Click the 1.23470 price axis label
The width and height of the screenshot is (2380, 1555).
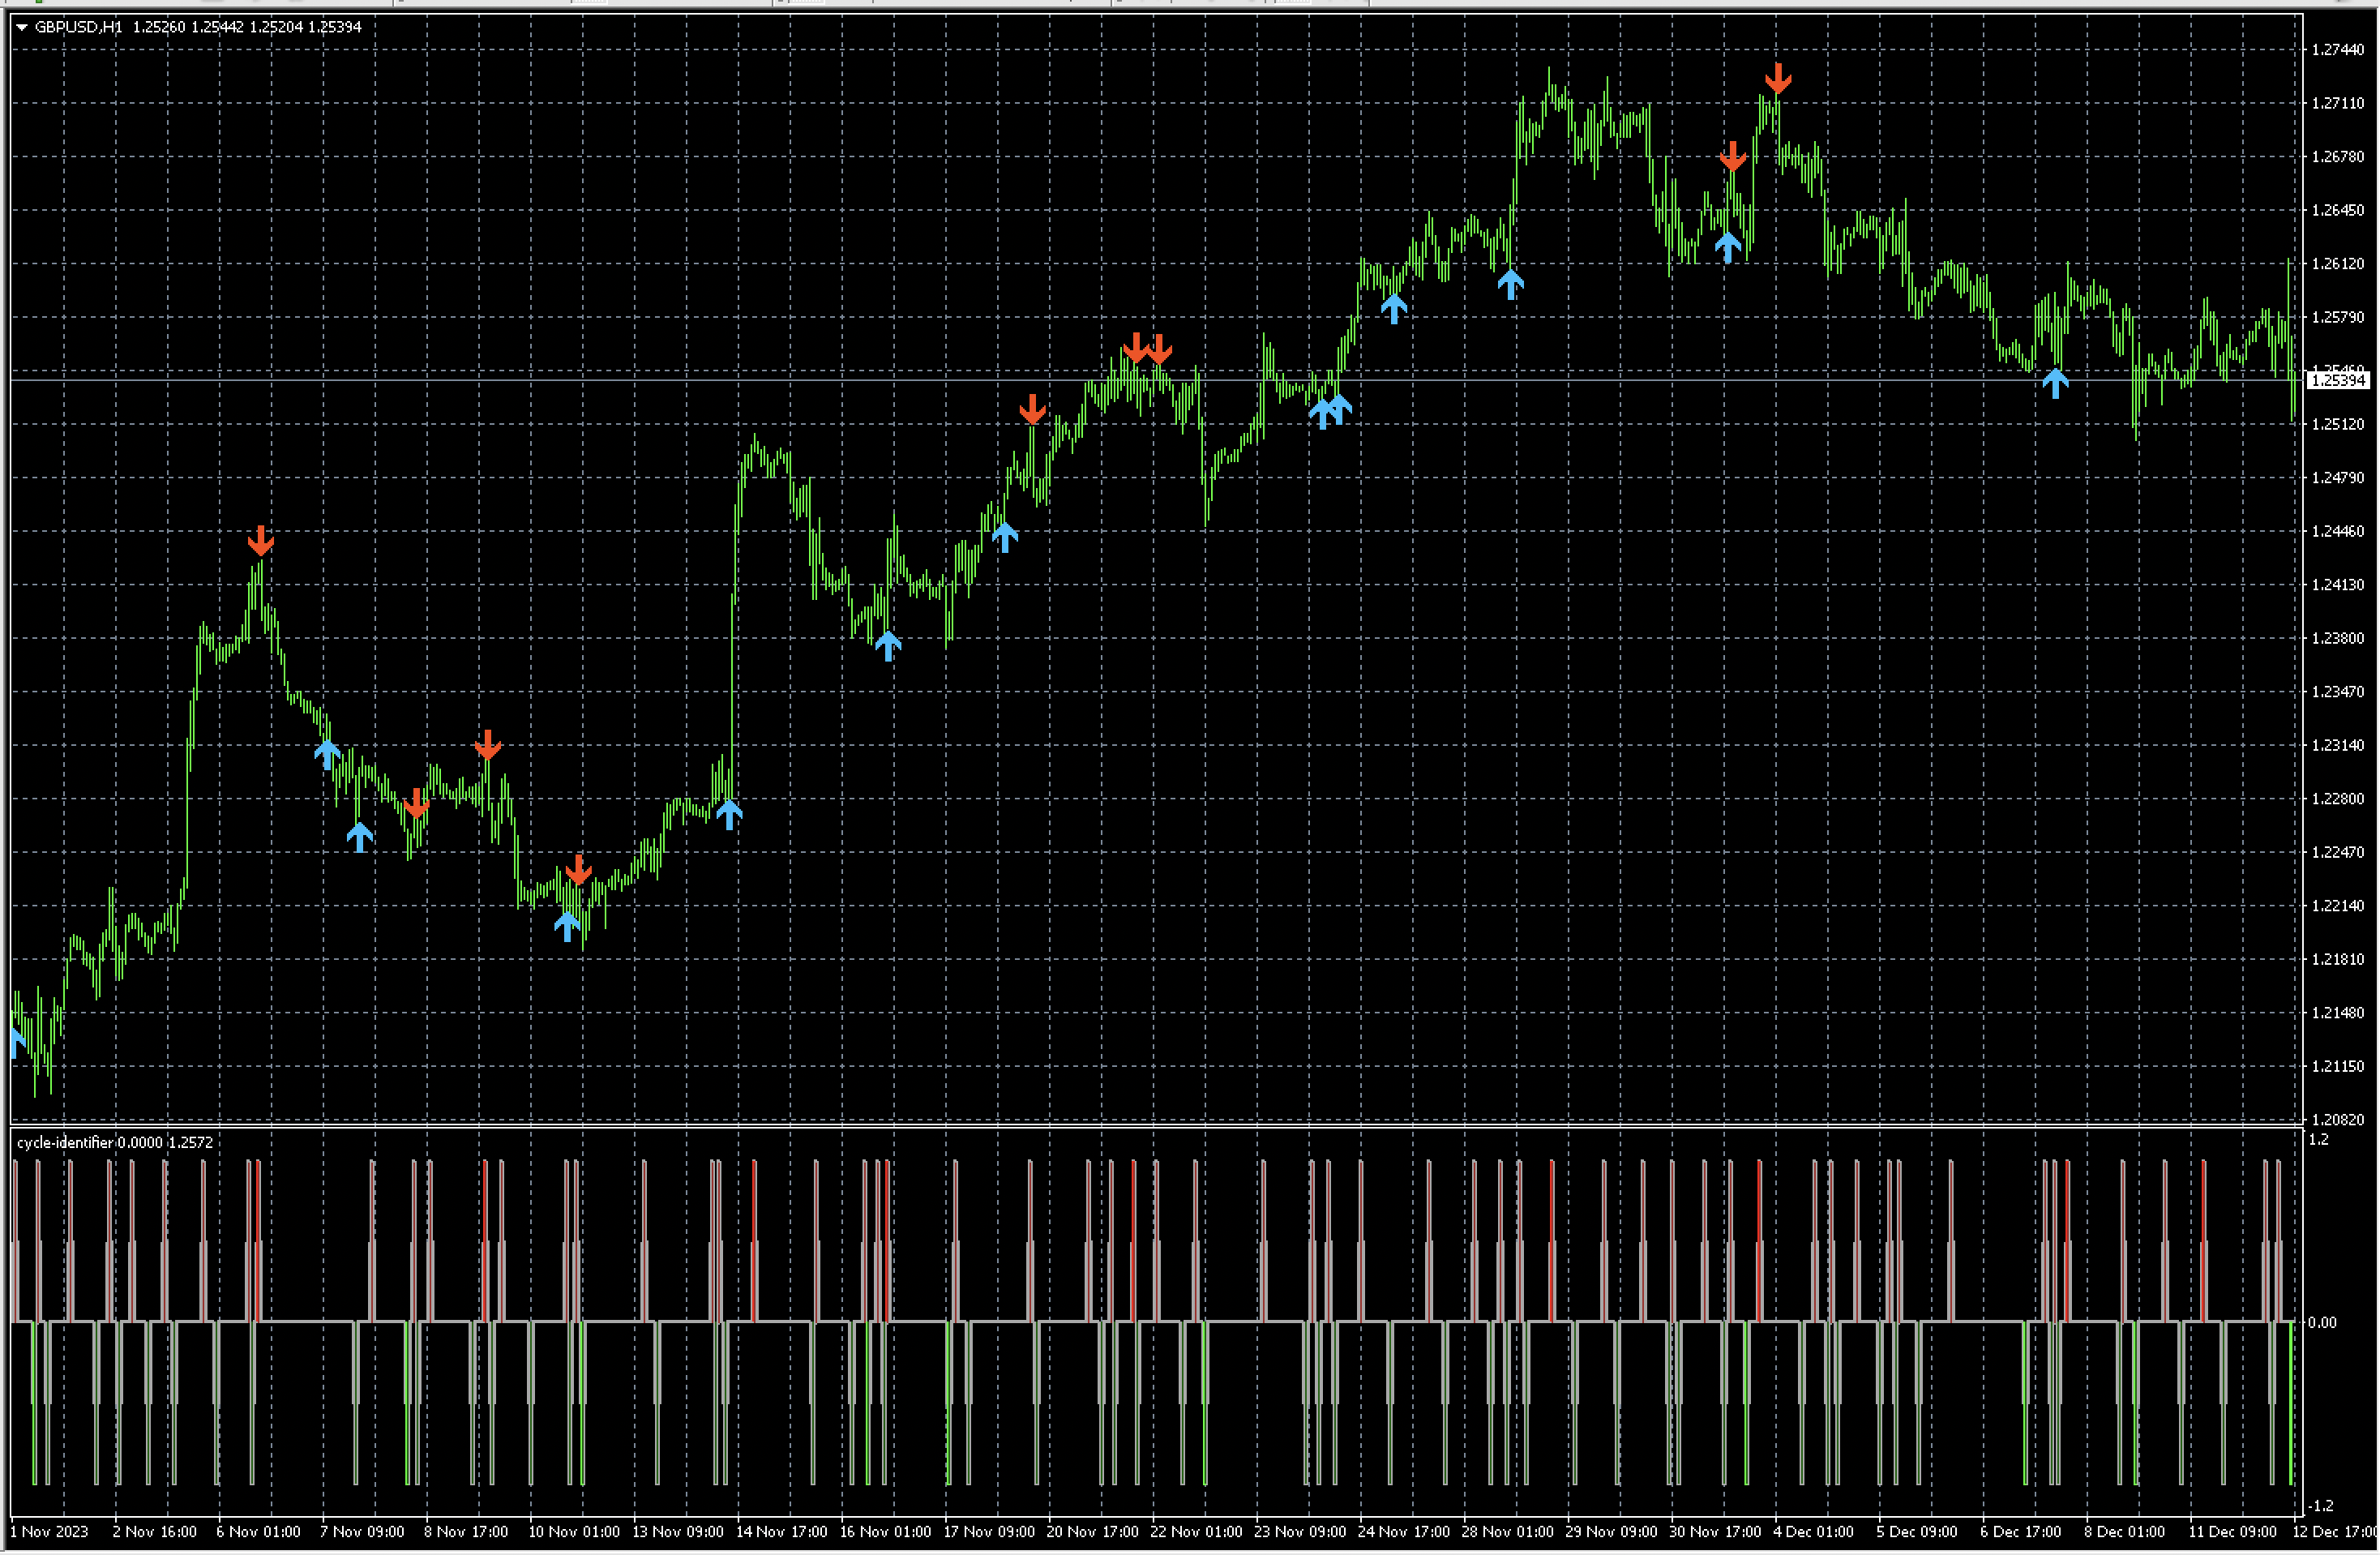[2338, 691]
